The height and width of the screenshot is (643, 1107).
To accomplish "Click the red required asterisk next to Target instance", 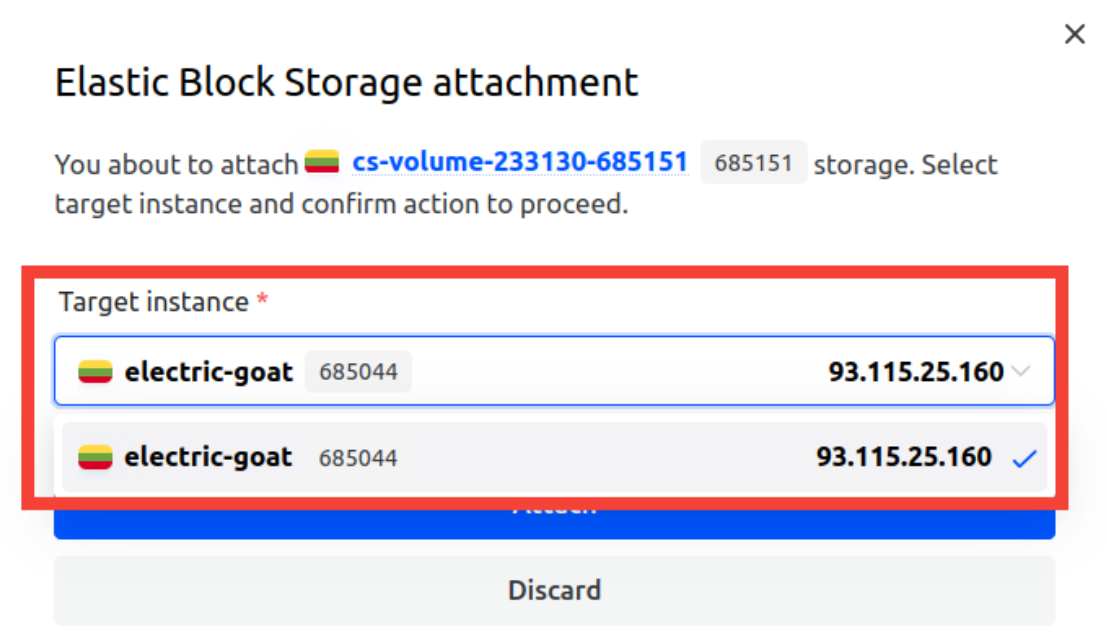I will [263, 301].
